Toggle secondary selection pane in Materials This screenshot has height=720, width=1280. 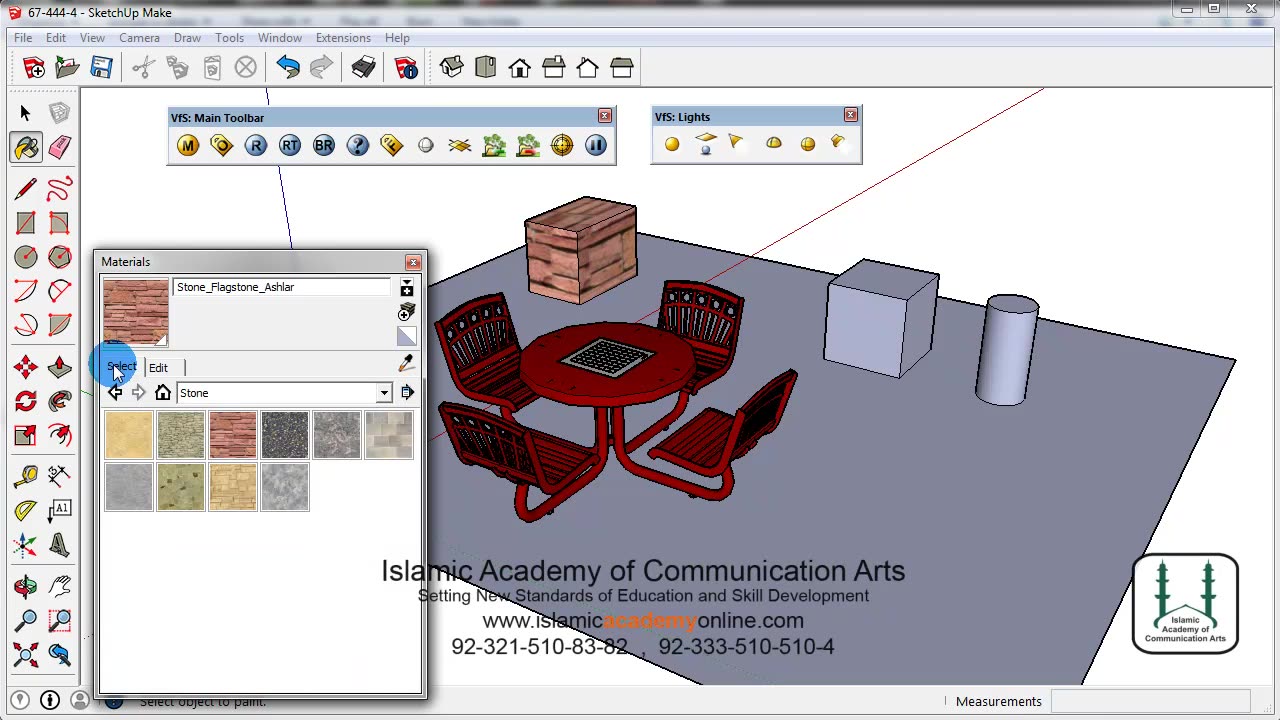coord(407,288)
